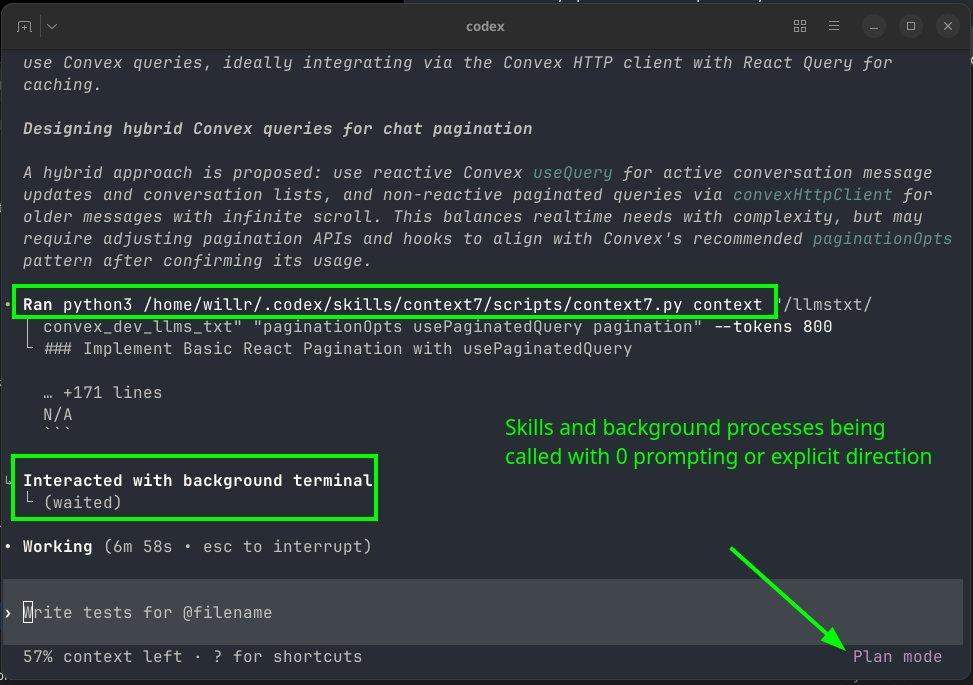The width and height of the screenshot is (973, 685).
Task: Open a new terminal tab
Action: pyautogui.click(x=24, y=26)
